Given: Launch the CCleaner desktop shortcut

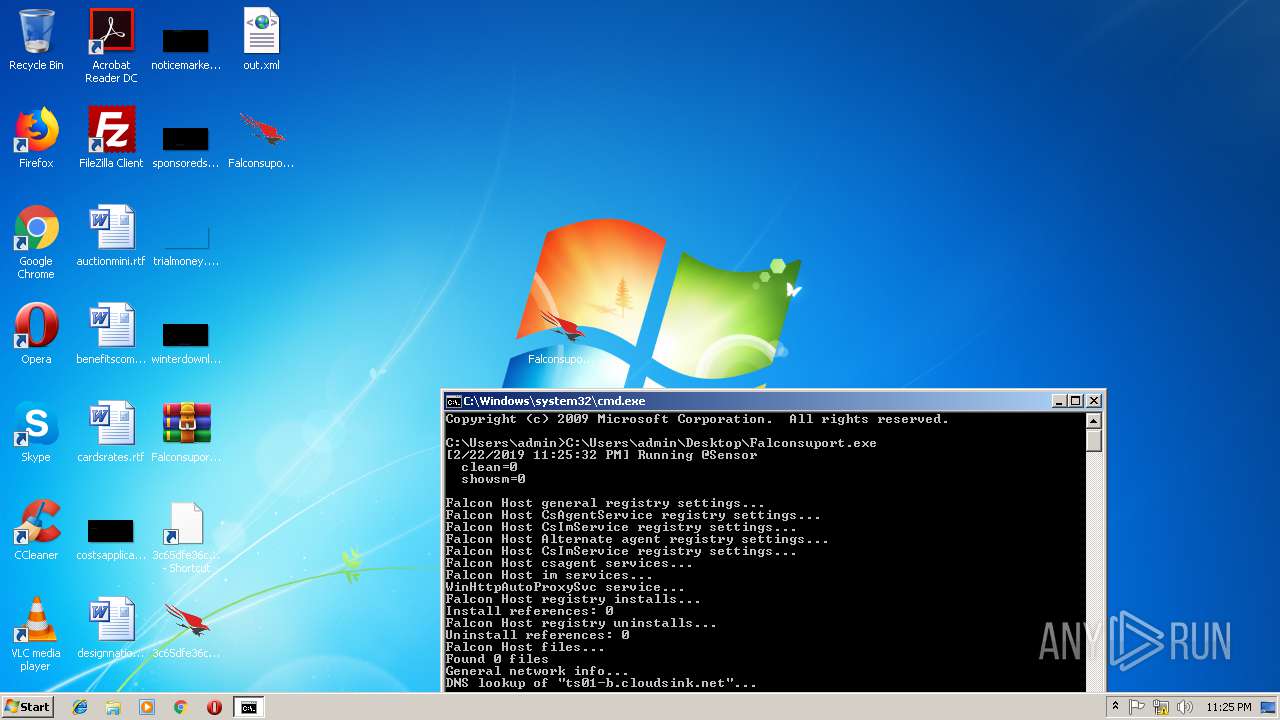Looking at the screenshot, I should (36, 530).
